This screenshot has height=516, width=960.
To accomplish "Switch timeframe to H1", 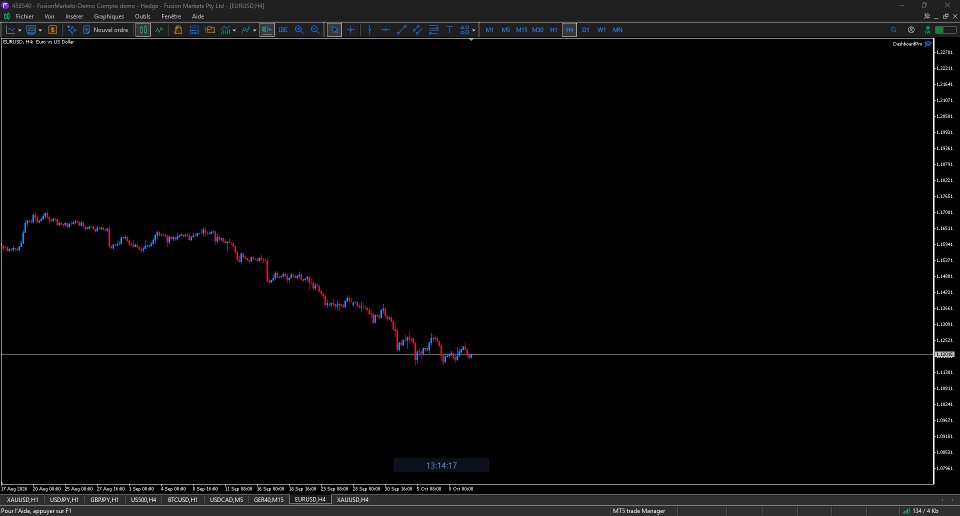I will 553,29.
